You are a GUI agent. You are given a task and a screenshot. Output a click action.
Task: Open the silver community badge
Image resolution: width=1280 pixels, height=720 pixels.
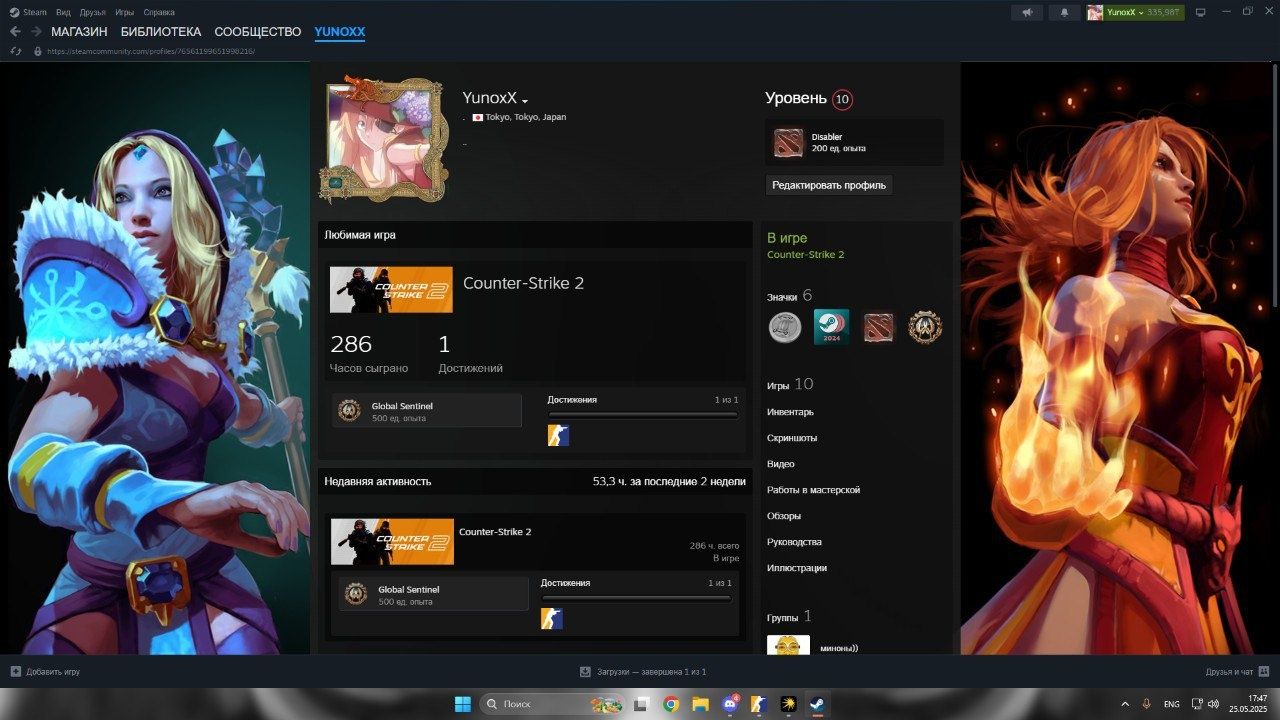point(785,327)
